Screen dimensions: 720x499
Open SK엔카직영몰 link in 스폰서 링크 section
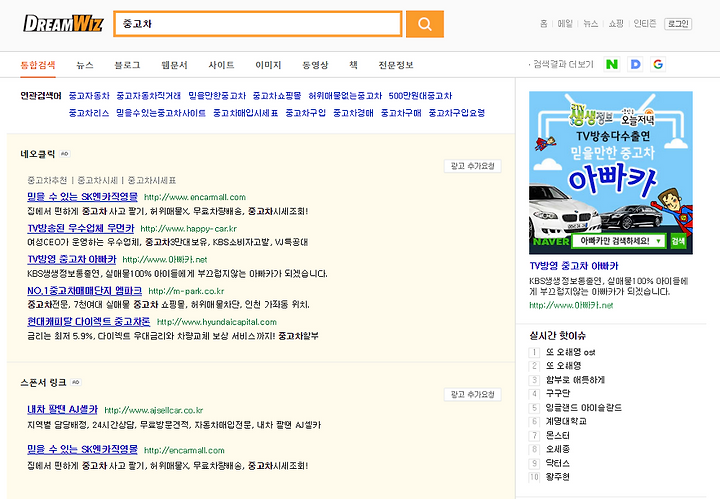[82, 450]
